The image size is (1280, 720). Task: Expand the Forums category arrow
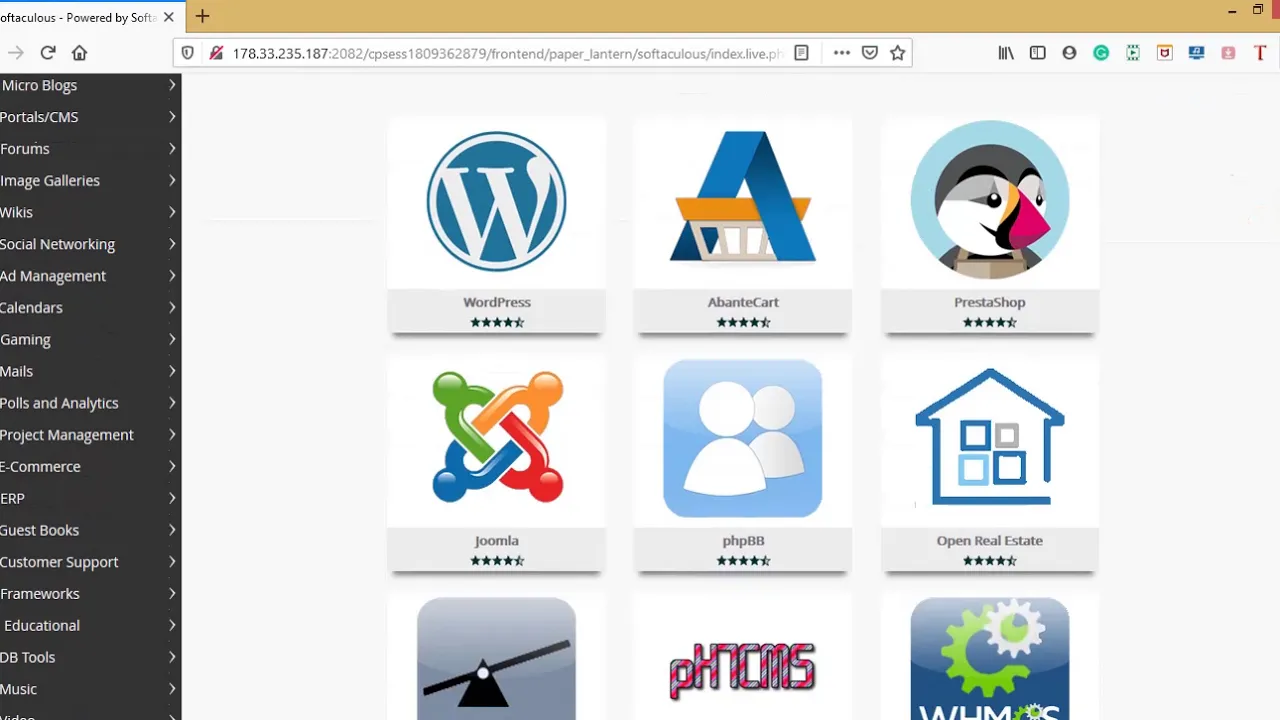point(172,149)
